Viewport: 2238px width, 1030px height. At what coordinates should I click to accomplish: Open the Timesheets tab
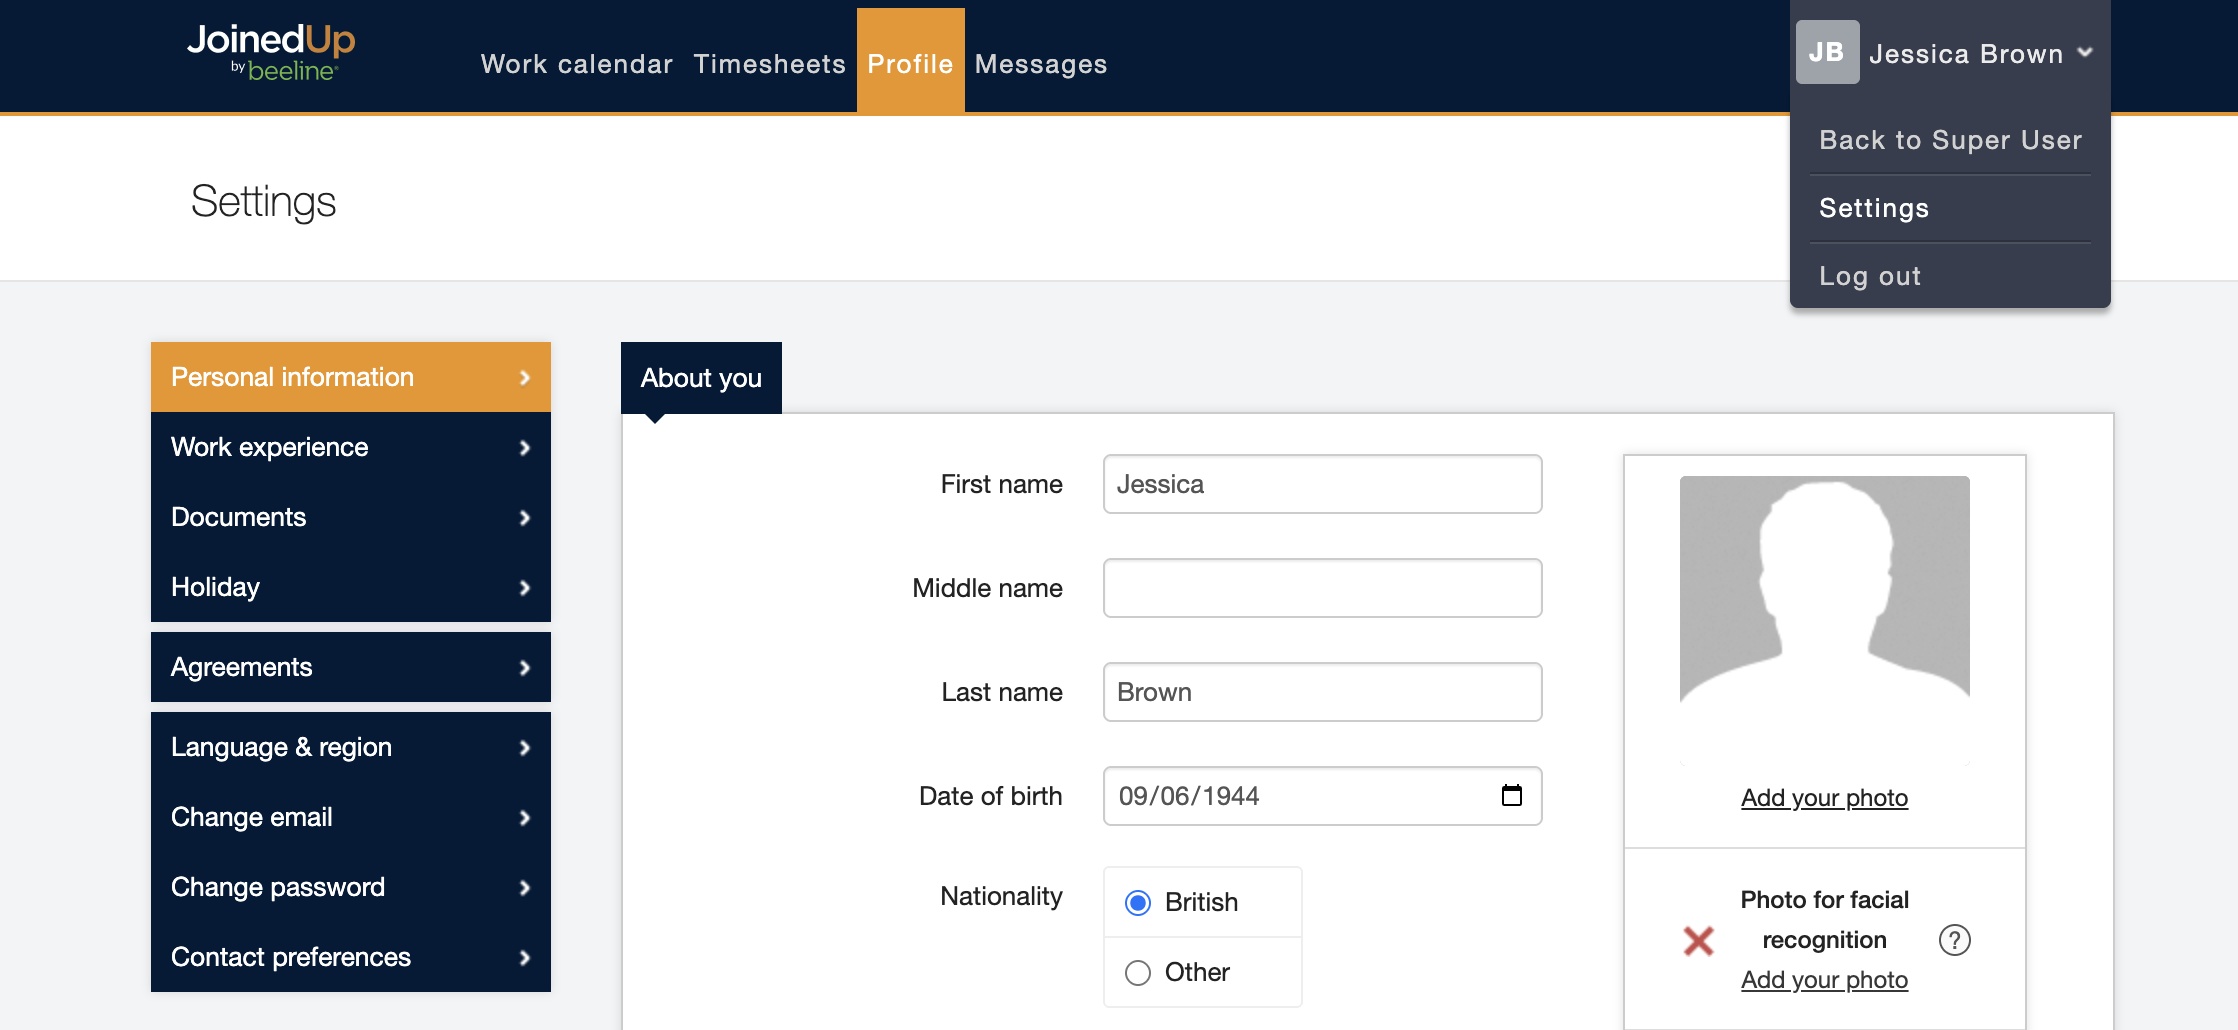coord(769,64)
